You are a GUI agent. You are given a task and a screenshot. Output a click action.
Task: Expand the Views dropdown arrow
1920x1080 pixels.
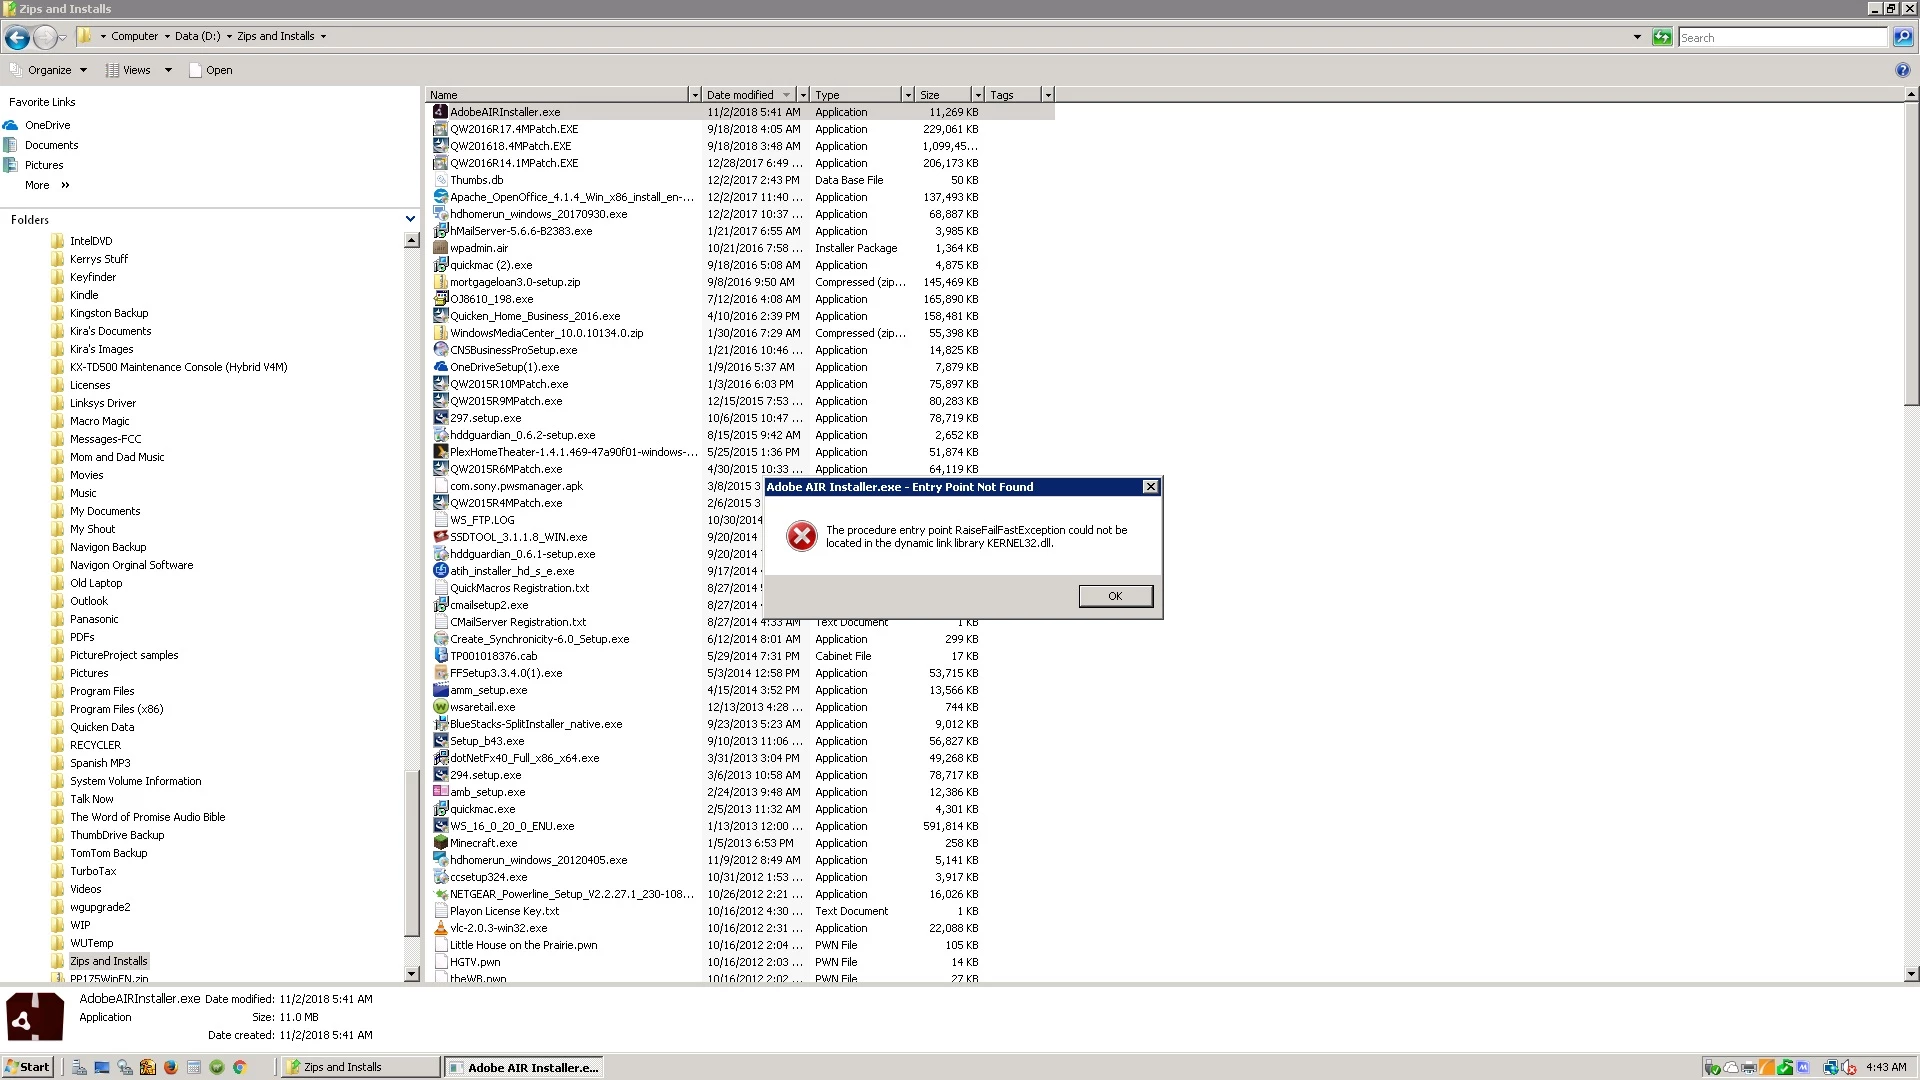(168, 70)
